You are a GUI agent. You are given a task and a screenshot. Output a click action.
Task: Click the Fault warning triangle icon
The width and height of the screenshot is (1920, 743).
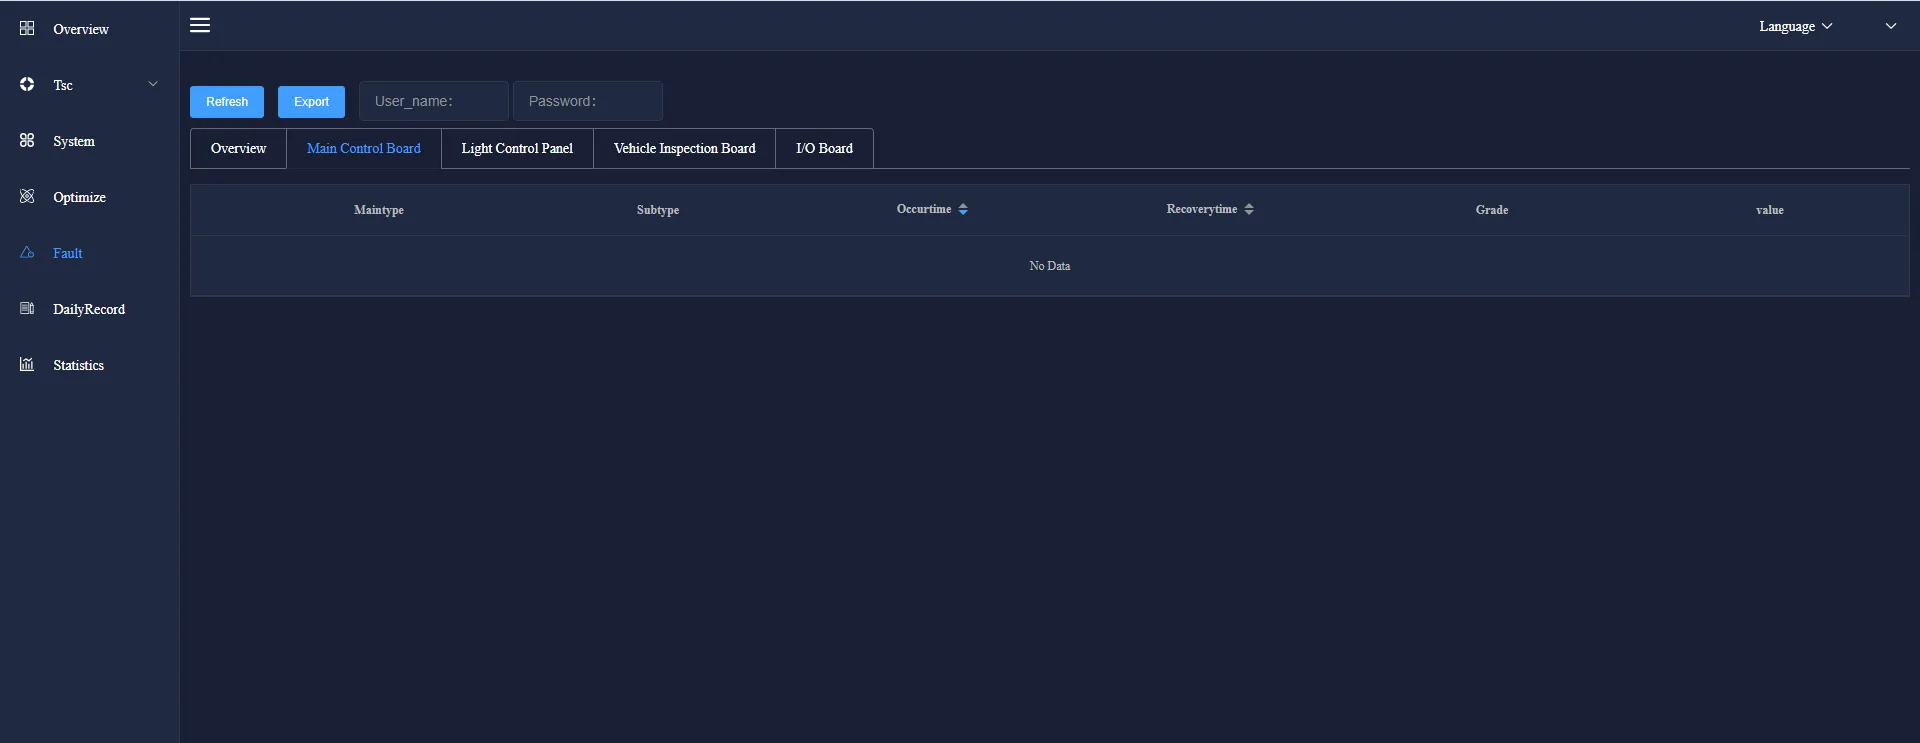coord(27,252)
